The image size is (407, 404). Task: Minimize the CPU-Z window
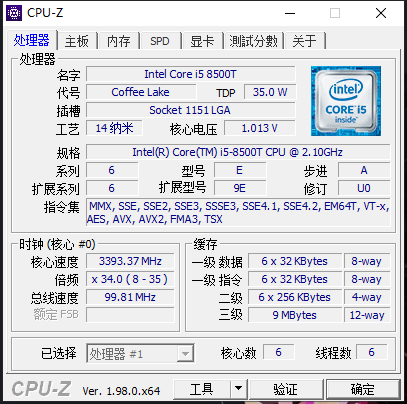tap(290, 14)
